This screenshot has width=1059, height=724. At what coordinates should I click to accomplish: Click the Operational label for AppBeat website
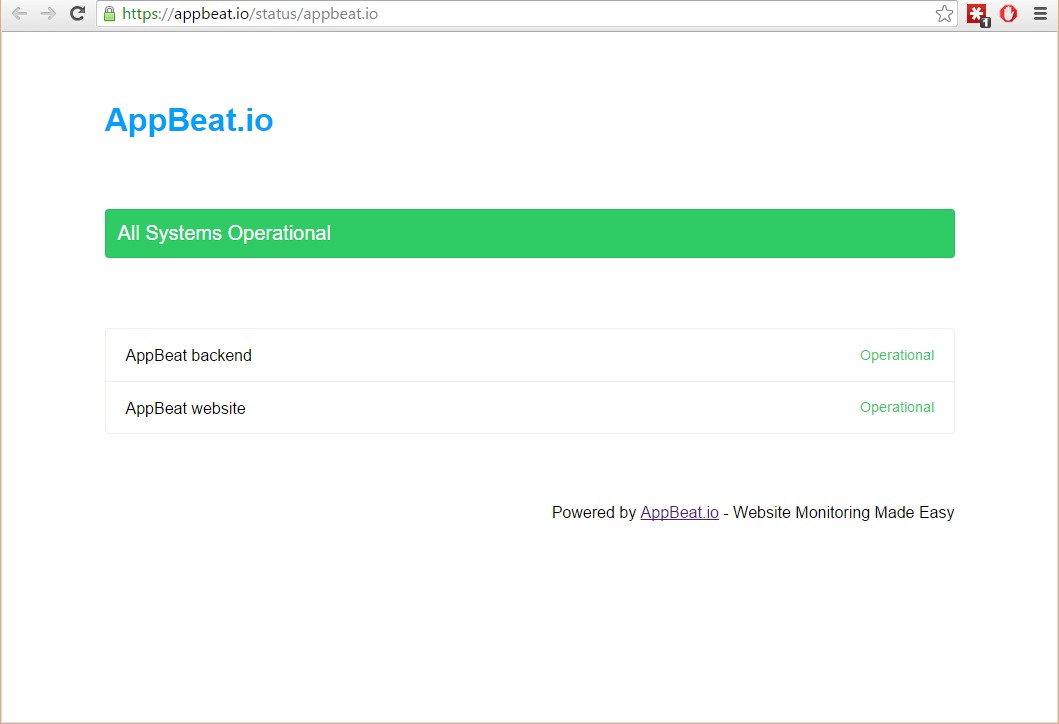(x=896, y=407)
